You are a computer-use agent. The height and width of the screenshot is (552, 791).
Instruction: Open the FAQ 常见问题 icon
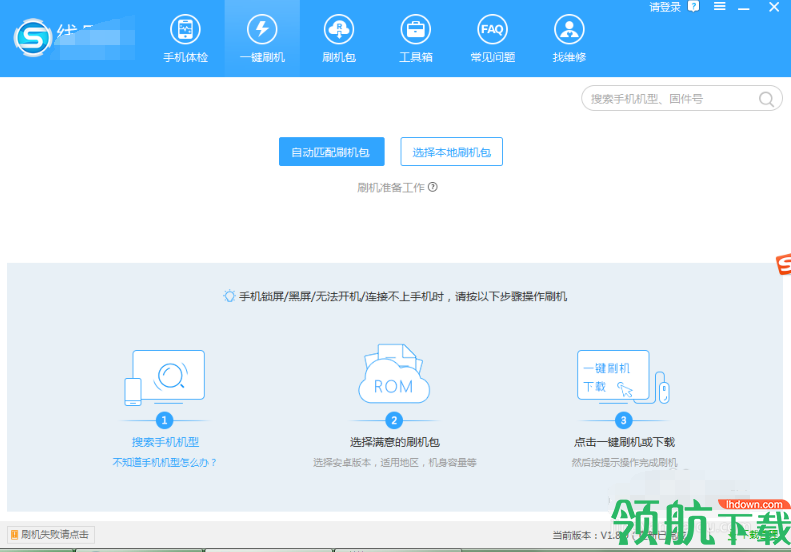click(x=492, y=29)
